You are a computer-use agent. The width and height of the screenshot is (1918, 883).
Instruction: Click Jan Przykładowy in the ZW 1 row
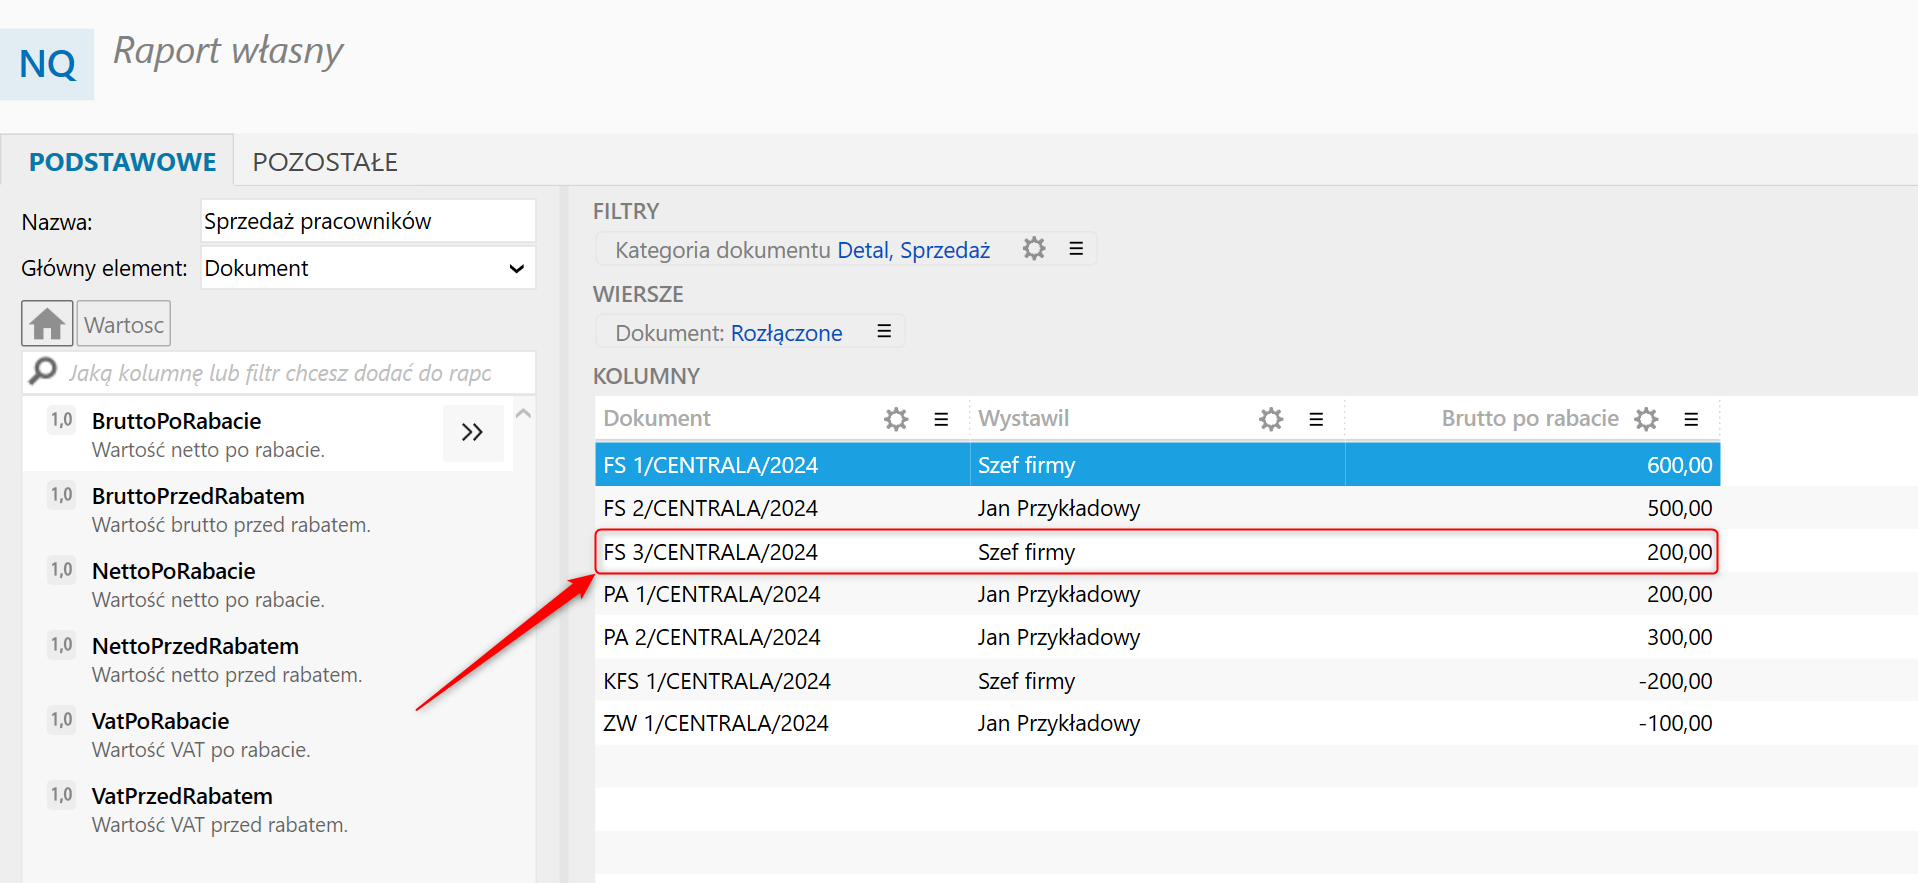pos(1059,723)
